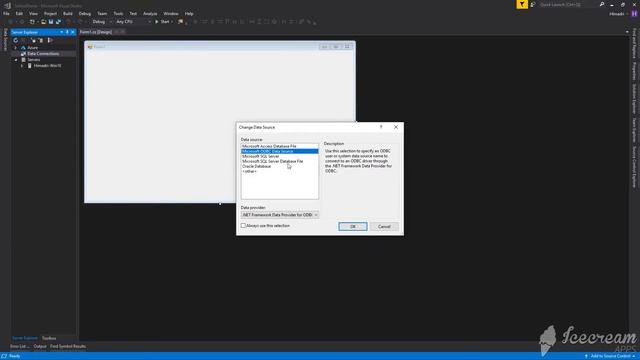Select Oracle Database entry
This screenshot has width=640, height=360.
pyautogui.click(x=280, y=166)
